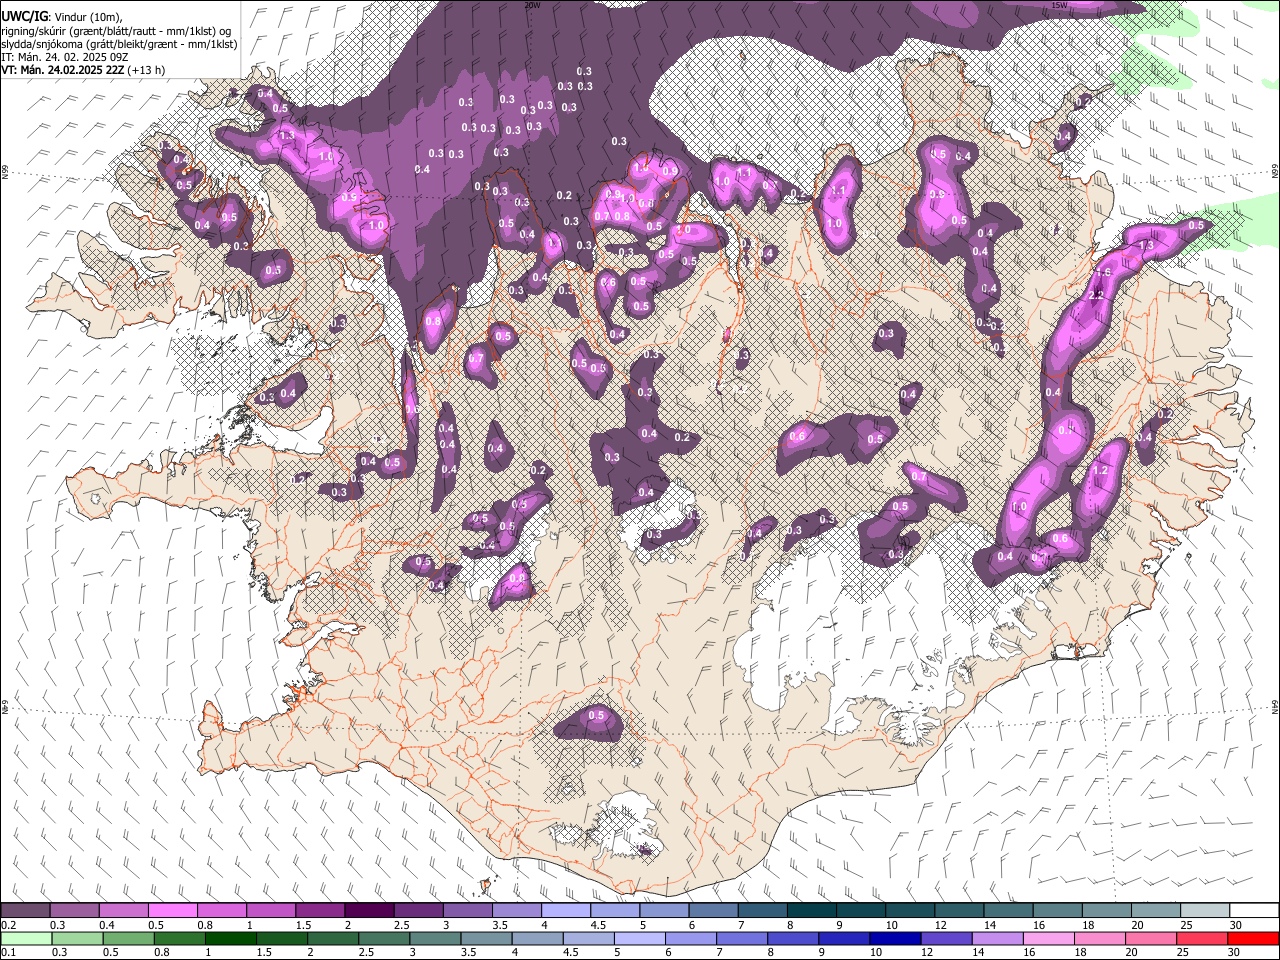The image size is (1280, 960).
Task: Click the deep blue 10 swatch in lower legend
Action: click(894, 938)
